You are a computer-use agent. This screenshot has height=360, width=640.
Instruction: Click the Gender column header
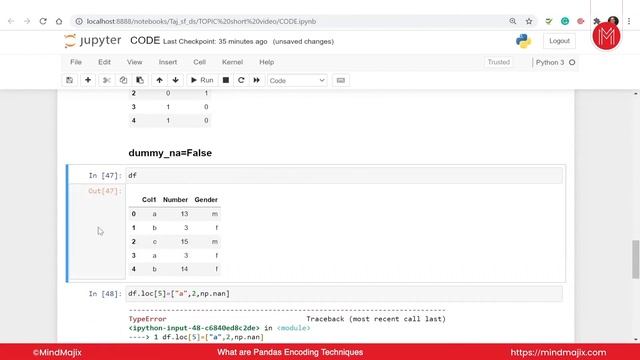(206, 200)
